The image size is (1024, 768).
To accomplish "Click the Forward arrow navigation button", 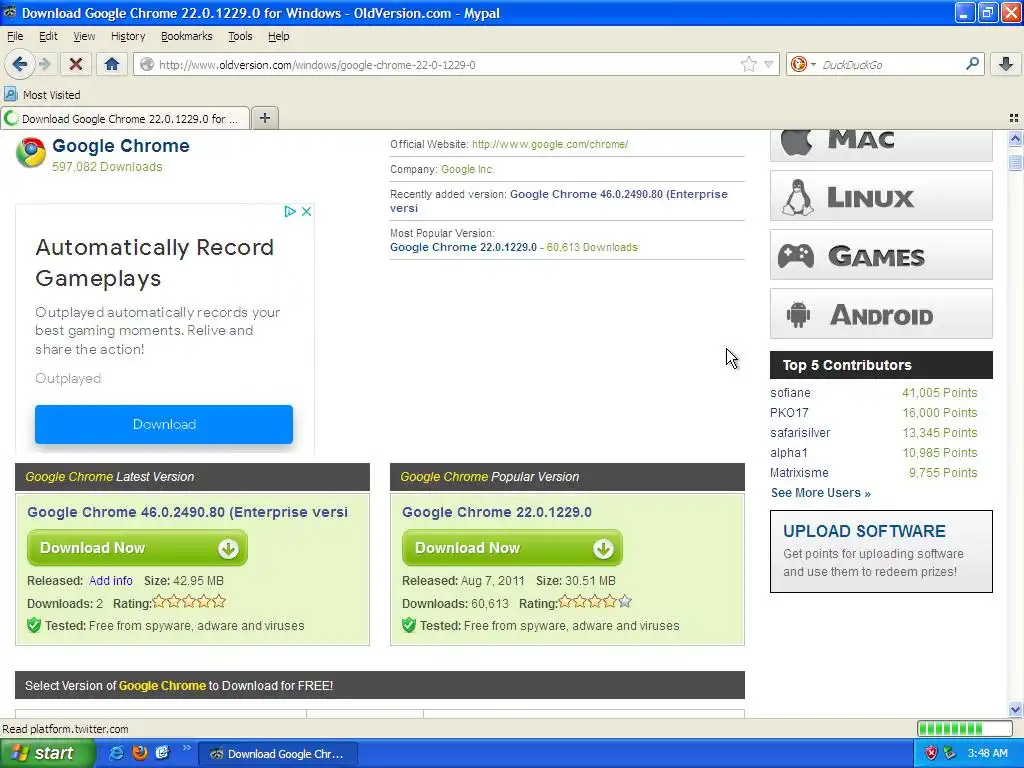I will click(x=44, y=64).
